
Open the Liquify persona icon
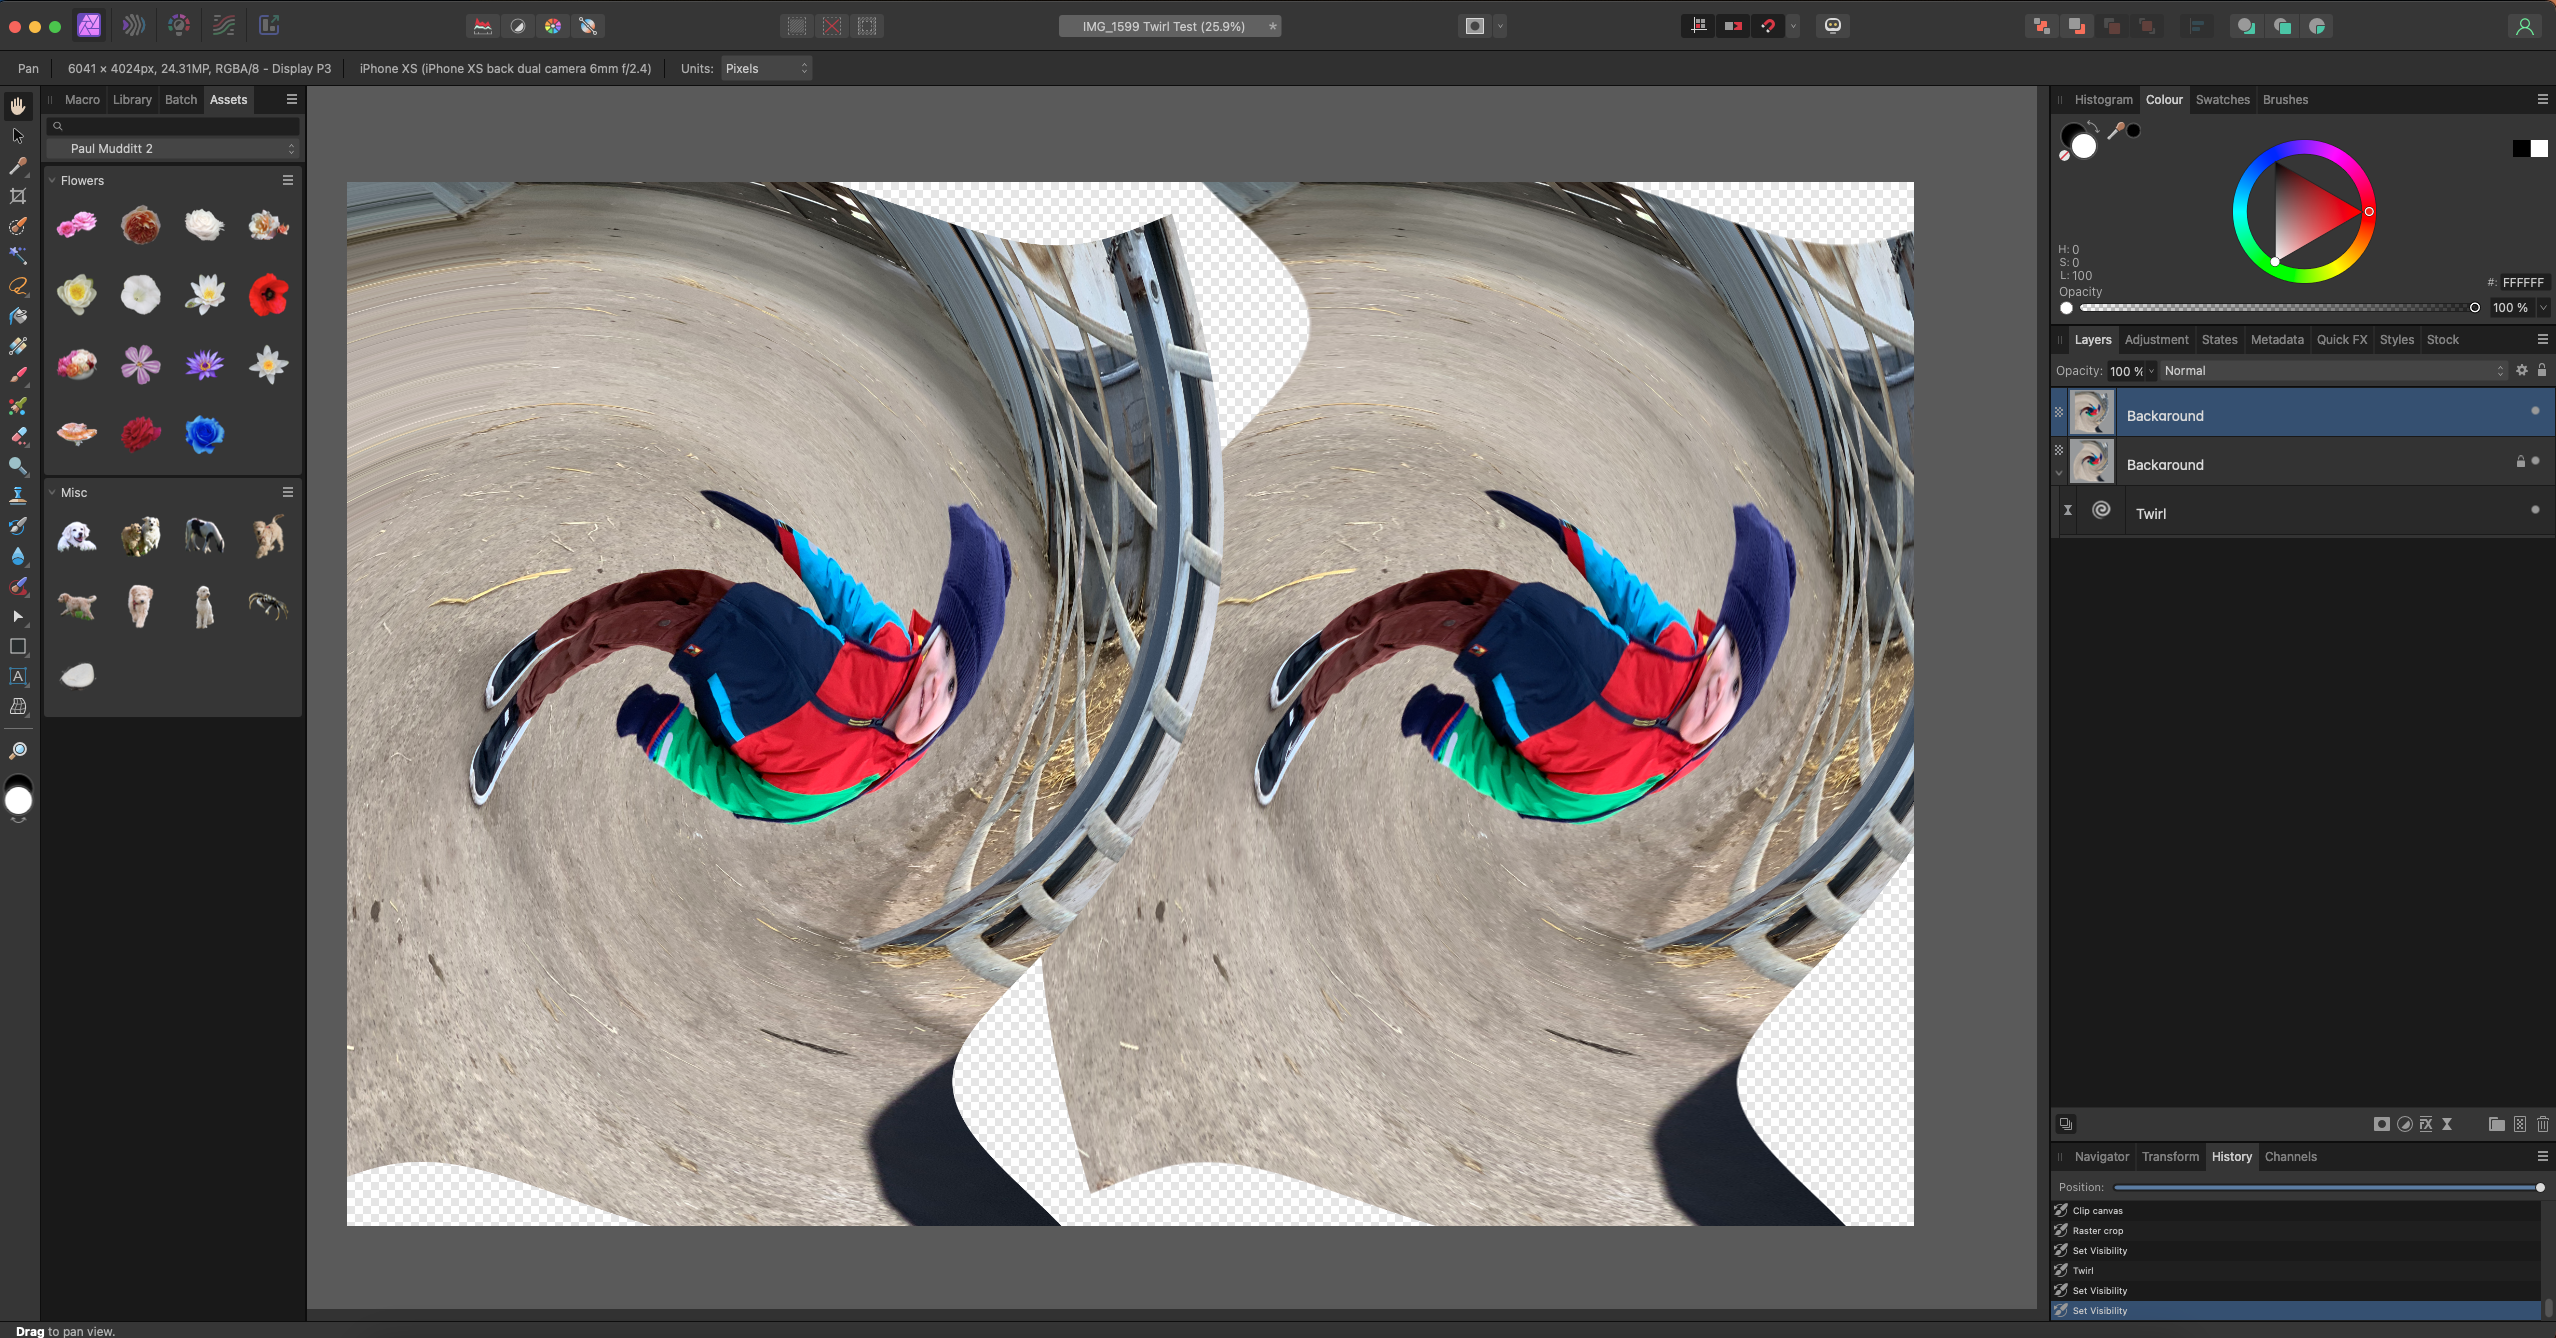click(x=134, y=26)
